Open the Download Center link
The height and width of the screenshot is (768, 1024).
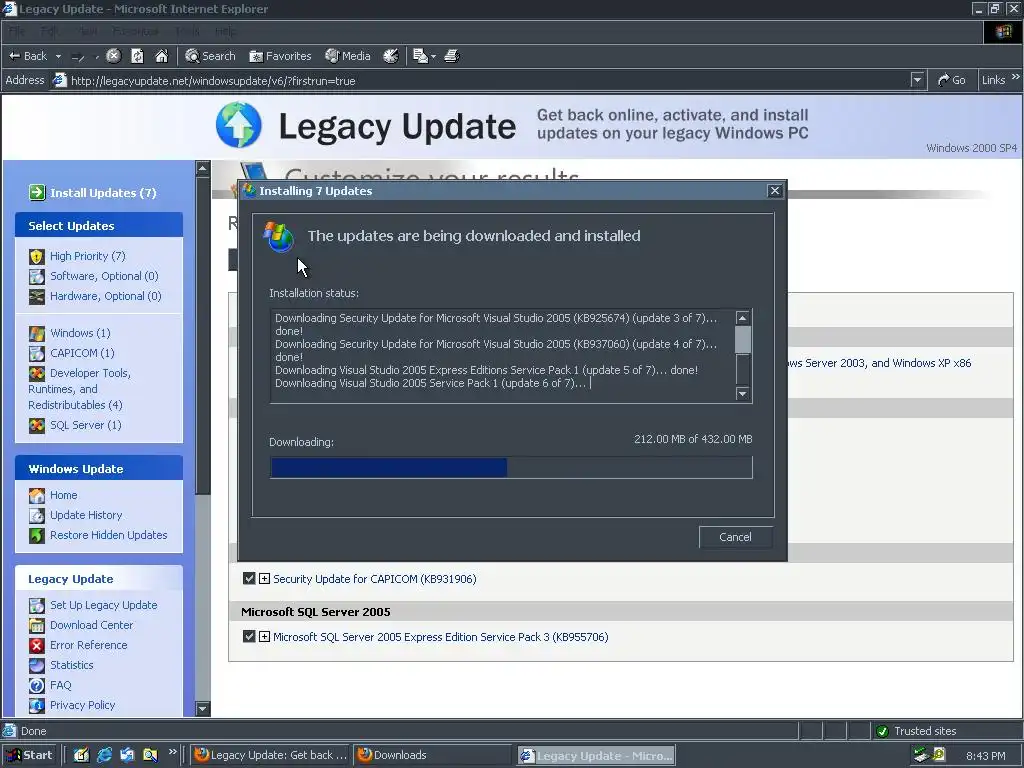tap(91, 625)
